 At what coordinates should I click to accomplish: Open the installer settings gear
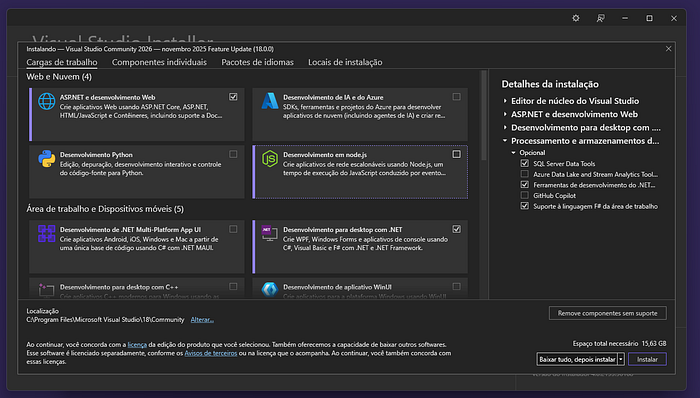576,18
